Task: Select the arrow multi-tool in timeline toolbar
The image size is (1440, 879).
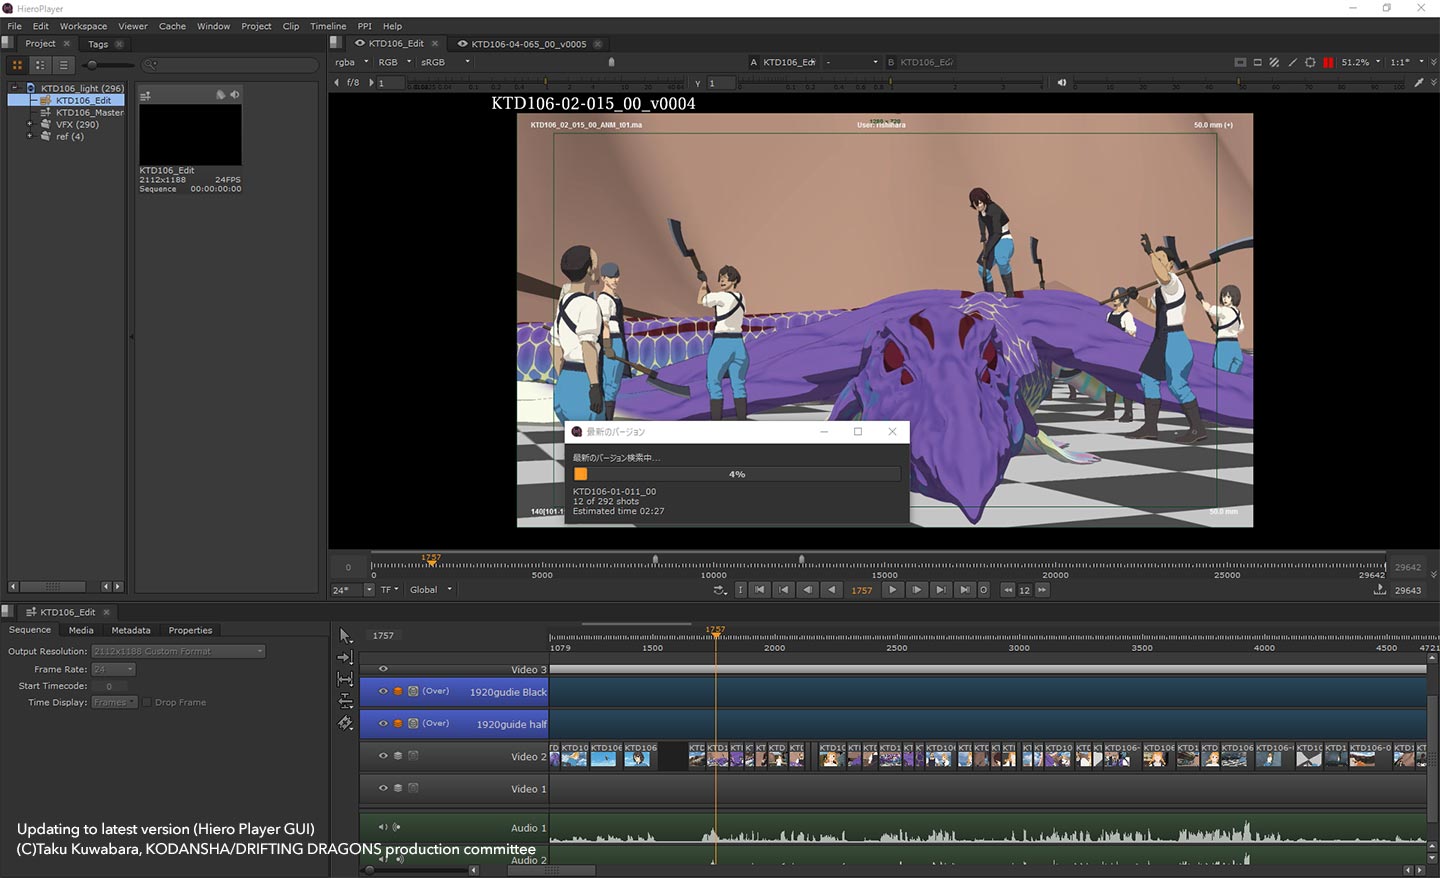Action: (345, 636)
